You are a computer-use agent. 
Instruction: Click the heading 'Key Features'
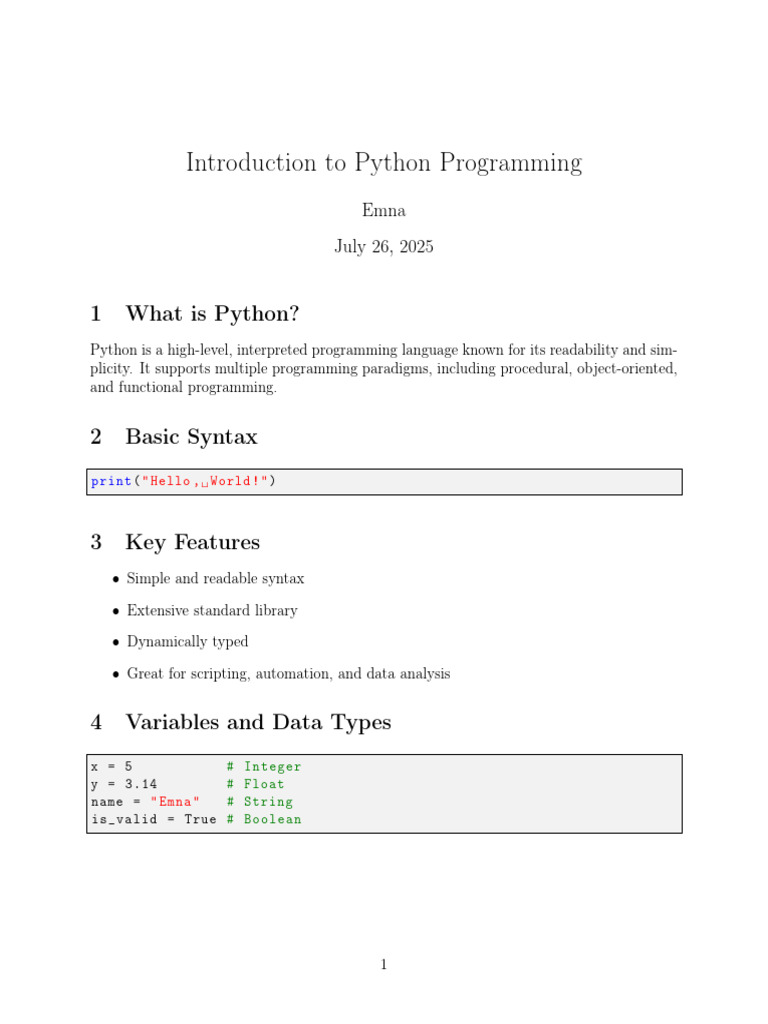[x=193, y=542]
